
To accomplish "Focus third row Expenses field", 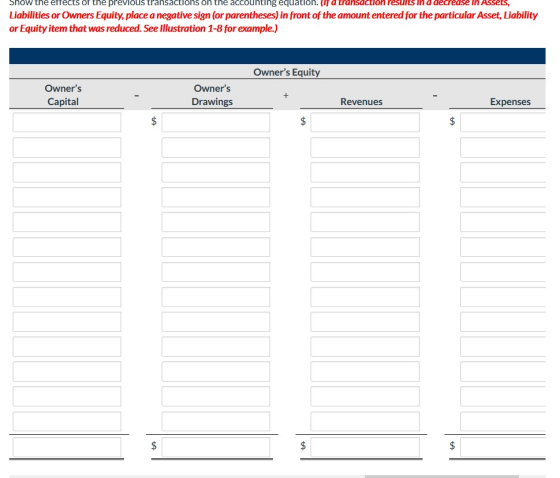I will click(503, 172).
